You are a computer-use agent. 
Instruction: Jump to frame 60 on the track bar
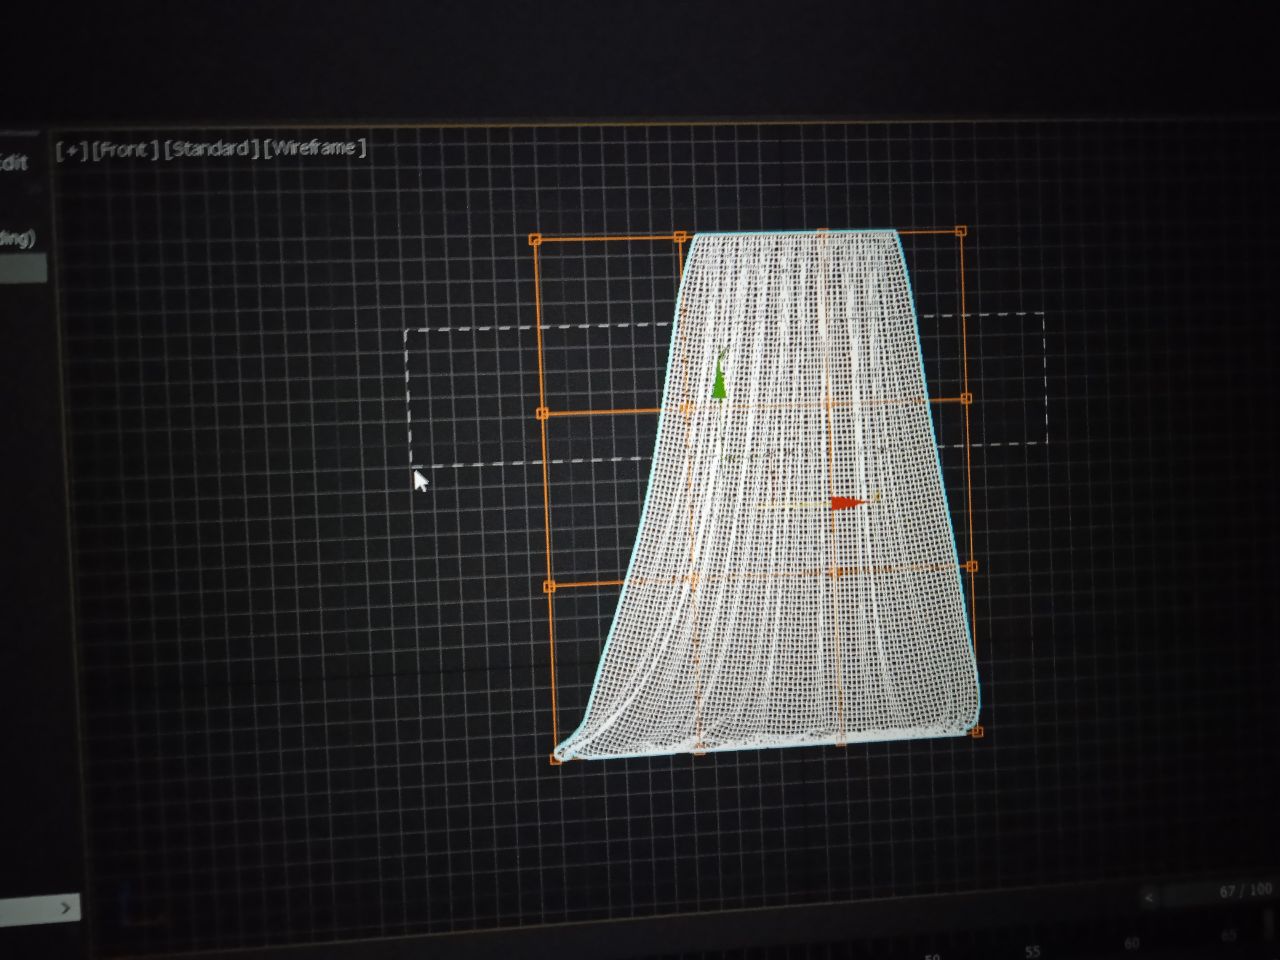point(1131,943)
